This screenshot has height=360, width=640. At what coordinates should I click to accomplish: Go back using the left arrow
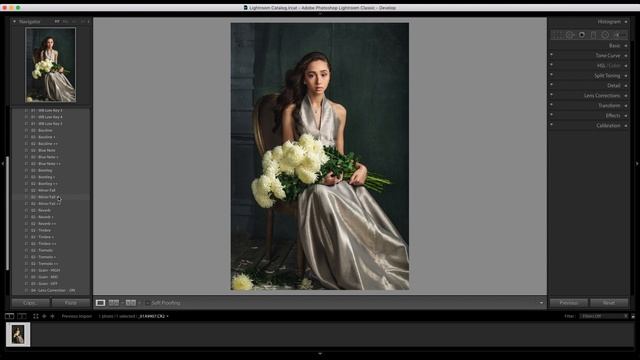click(x=44, y=316)
